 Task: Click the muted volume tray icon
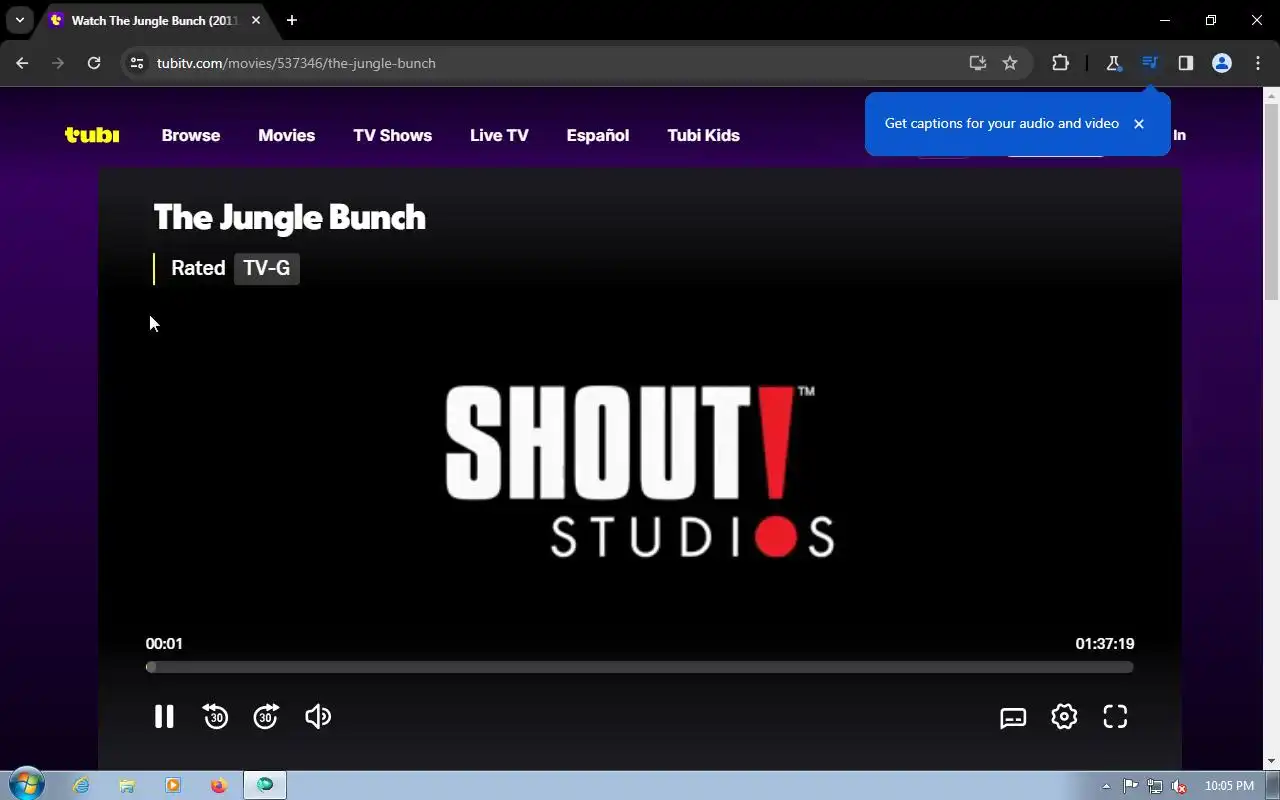(1179, 786)
